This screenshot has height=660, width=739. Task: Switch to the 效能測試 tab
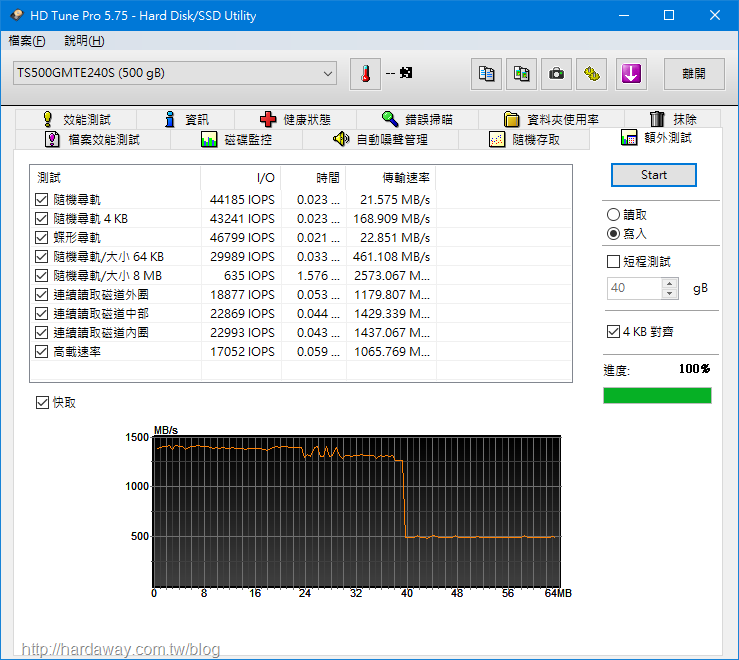coord(76,119)
